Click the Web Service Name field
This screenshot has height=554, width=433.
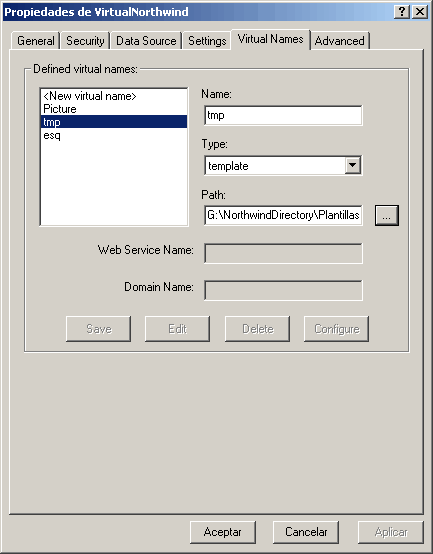283,253
